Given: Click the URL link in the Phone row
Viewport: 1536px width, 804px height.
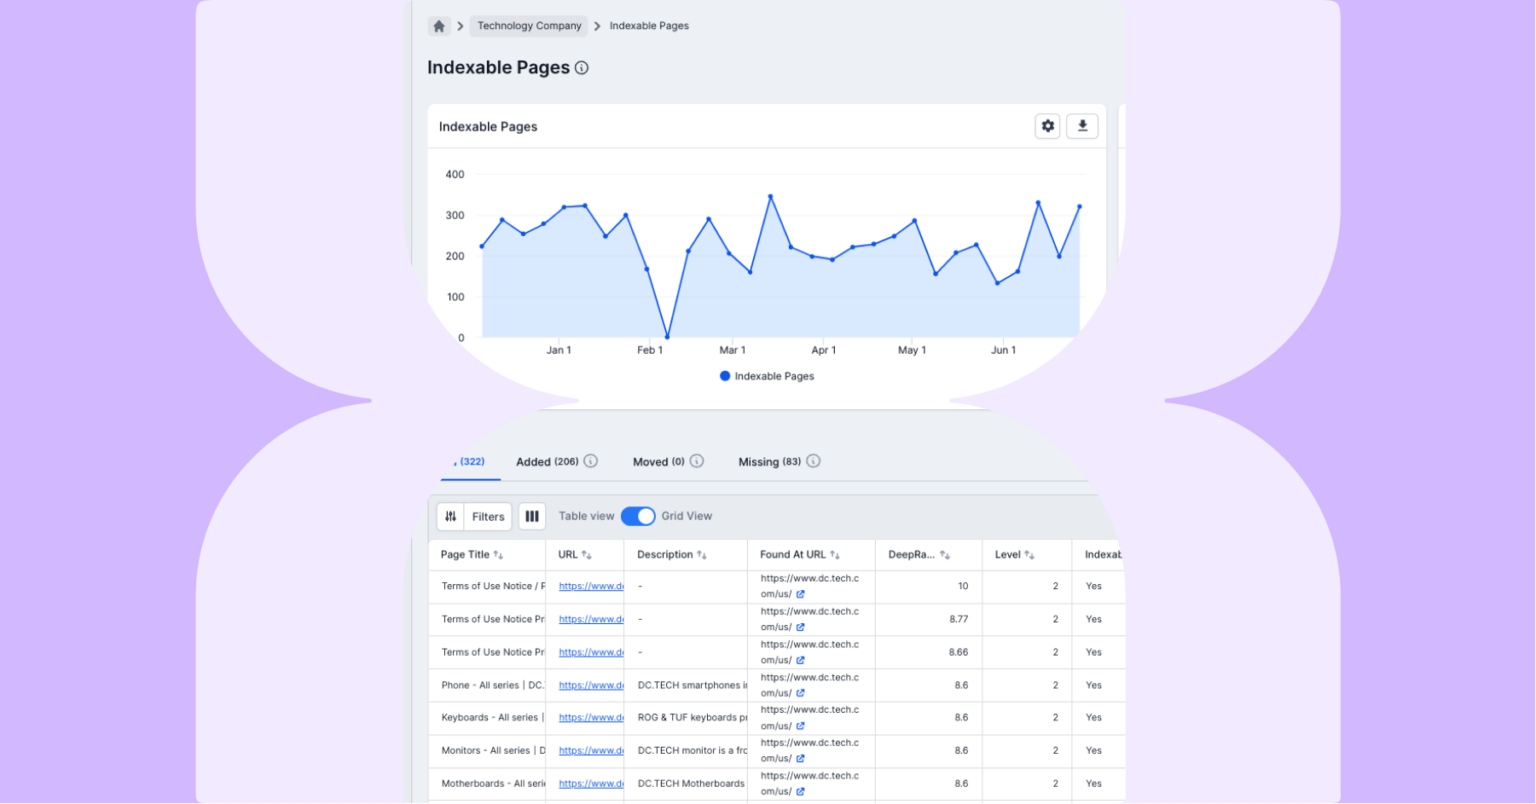Looking at the screenshot, I should pos(590,685).
